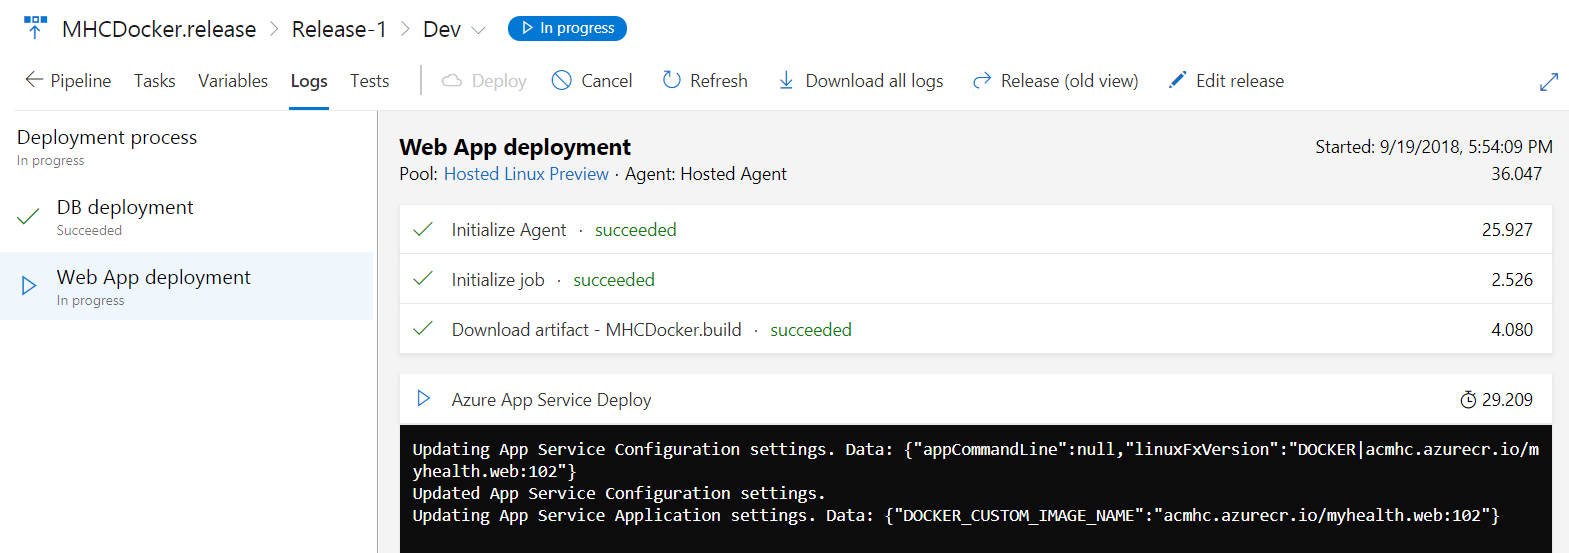The image size is (1569, 553).
Task: Click the download arrow icon
Action: pyautogui.click(x=786, y=80)
